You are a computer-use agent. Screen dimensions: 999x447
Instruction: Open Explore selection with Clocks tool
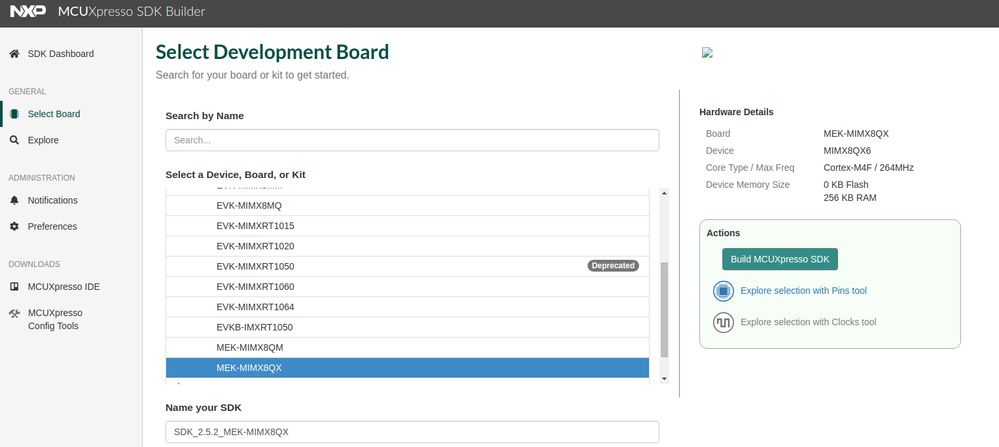(x=808, y=322)
